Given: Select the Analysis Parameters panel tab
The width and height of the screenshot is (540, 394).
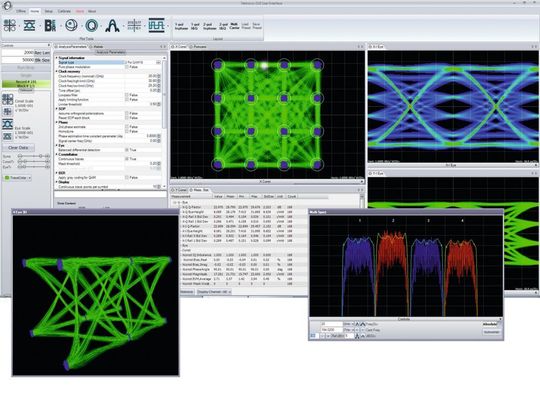Looking at the screenshot, I should click(x=72, y=46).
